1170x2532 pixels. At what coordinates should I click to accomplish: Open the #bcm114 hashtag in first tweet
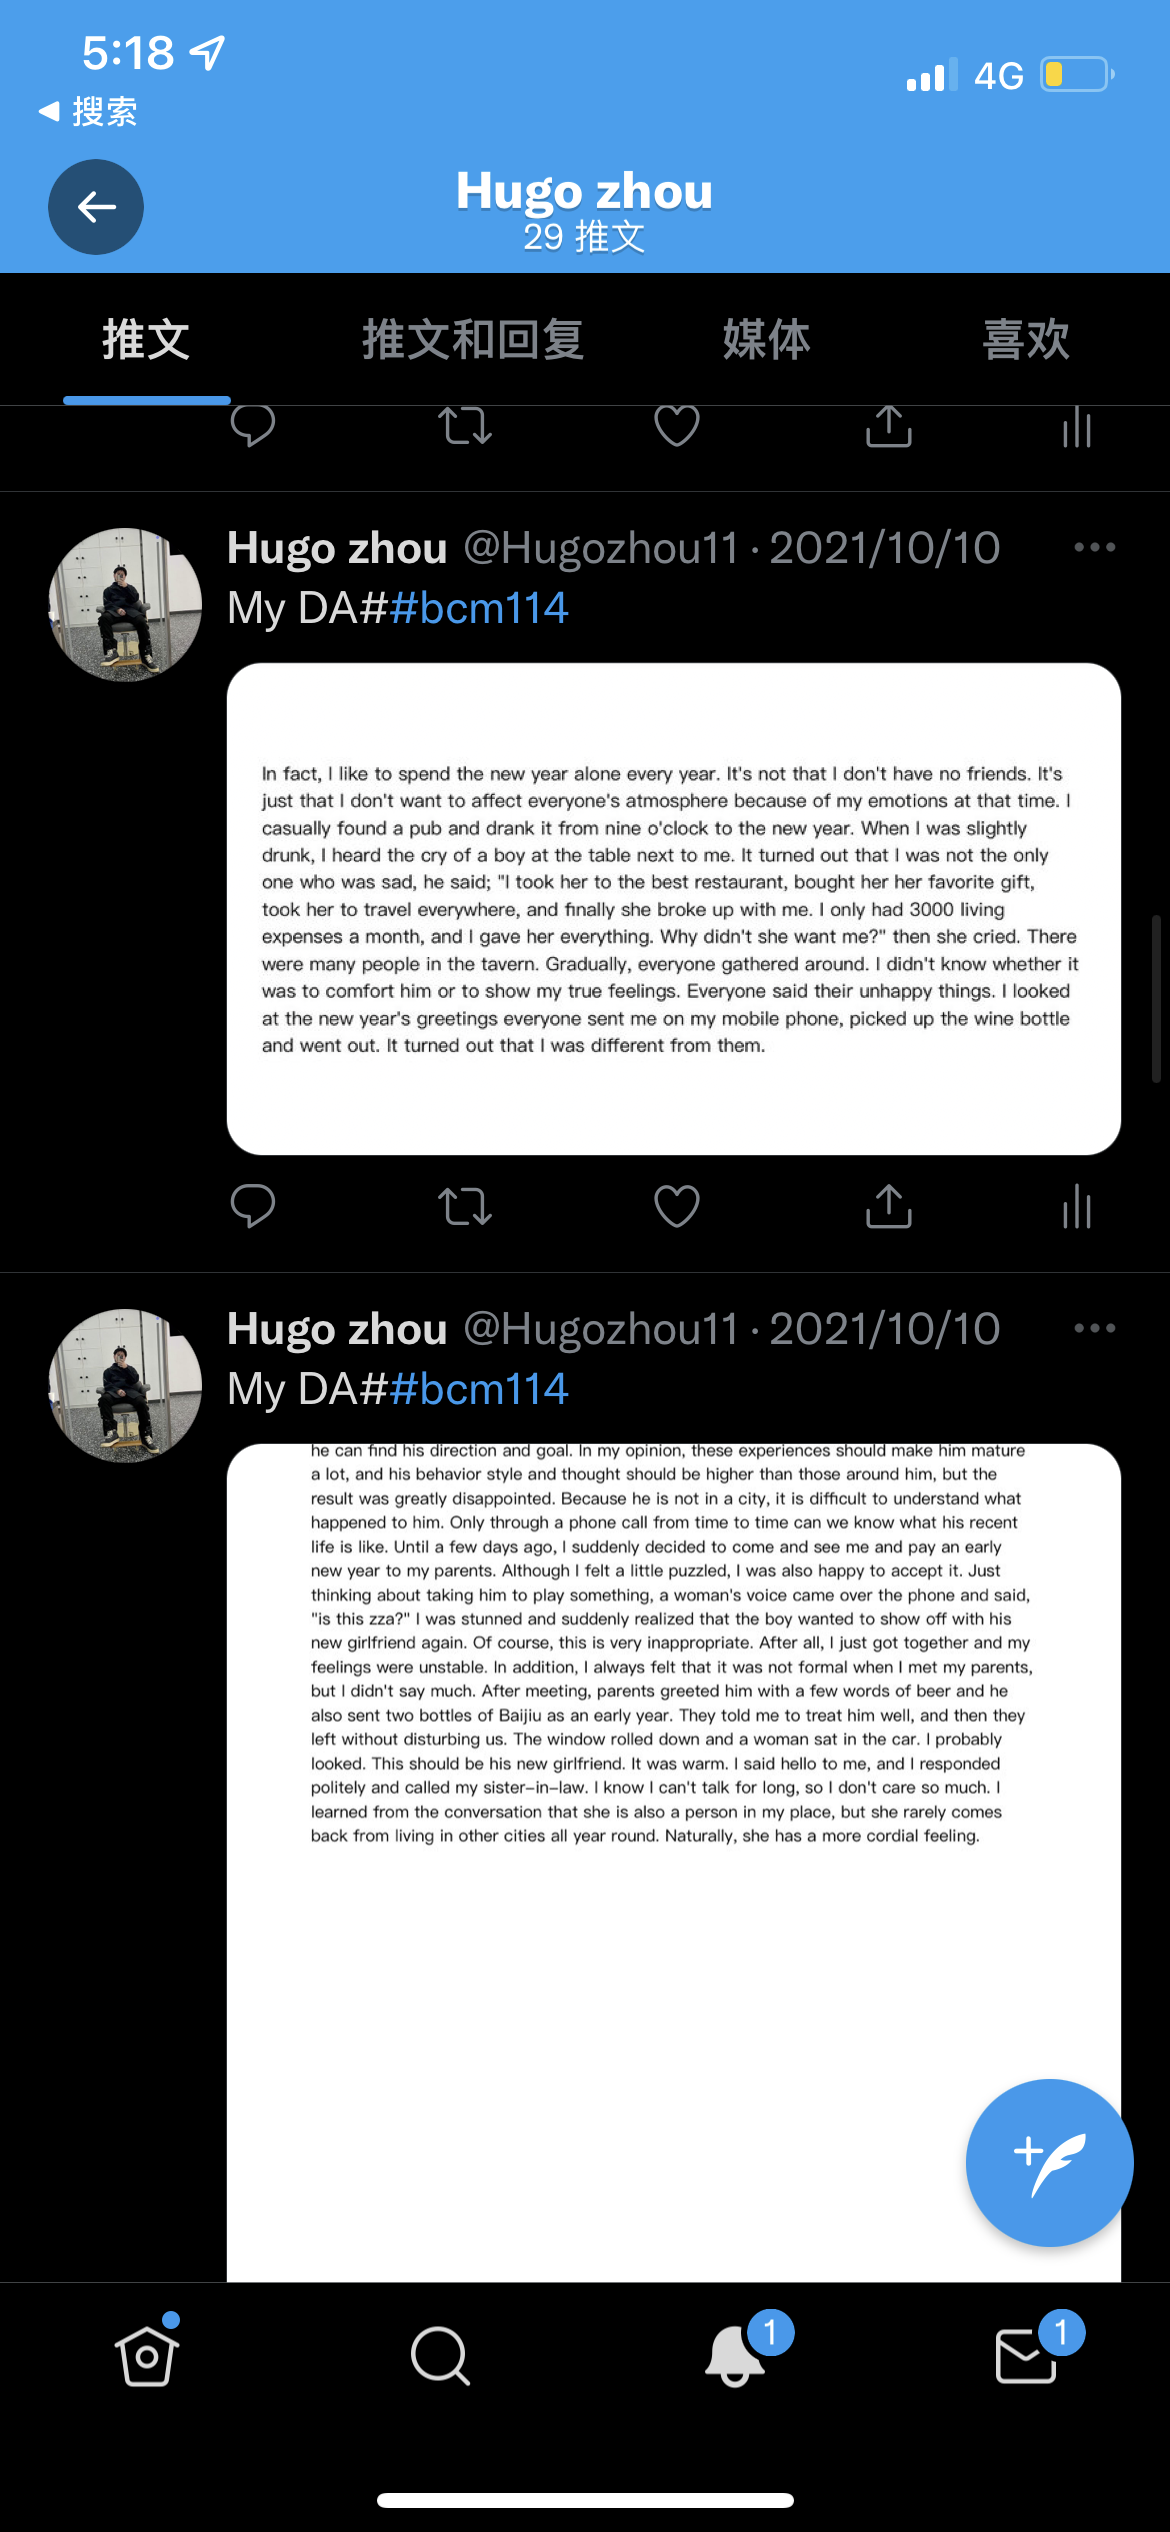pos(479,608)
